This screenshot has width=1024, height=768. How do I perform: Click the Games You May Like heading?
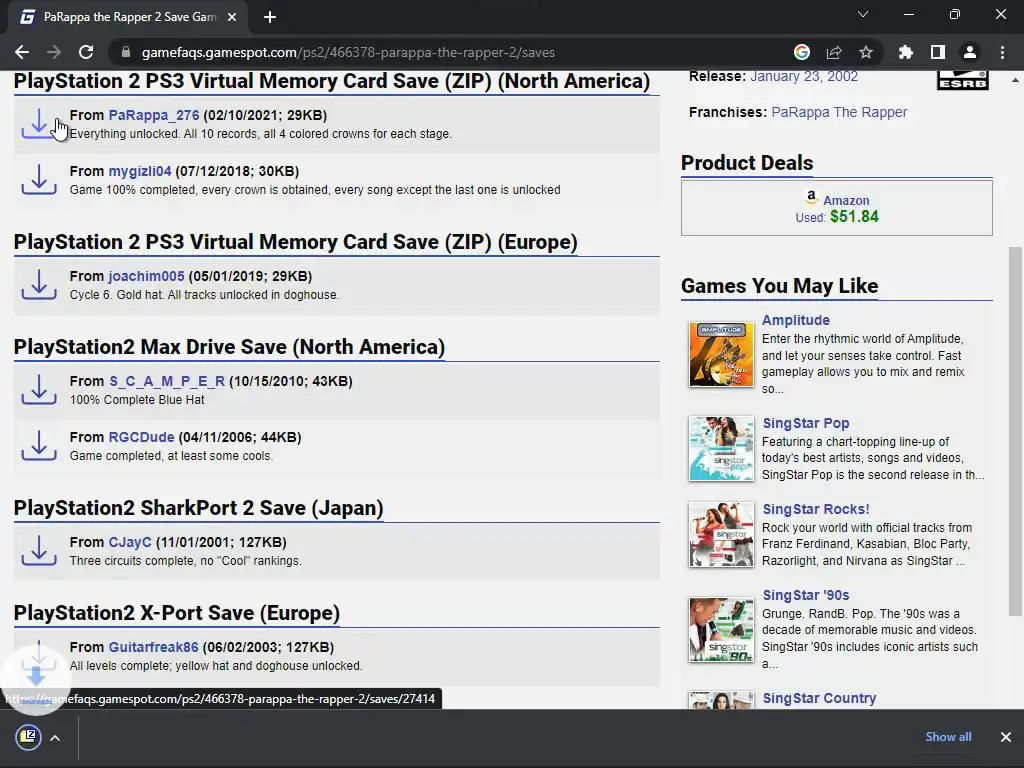tap(780, 286)
